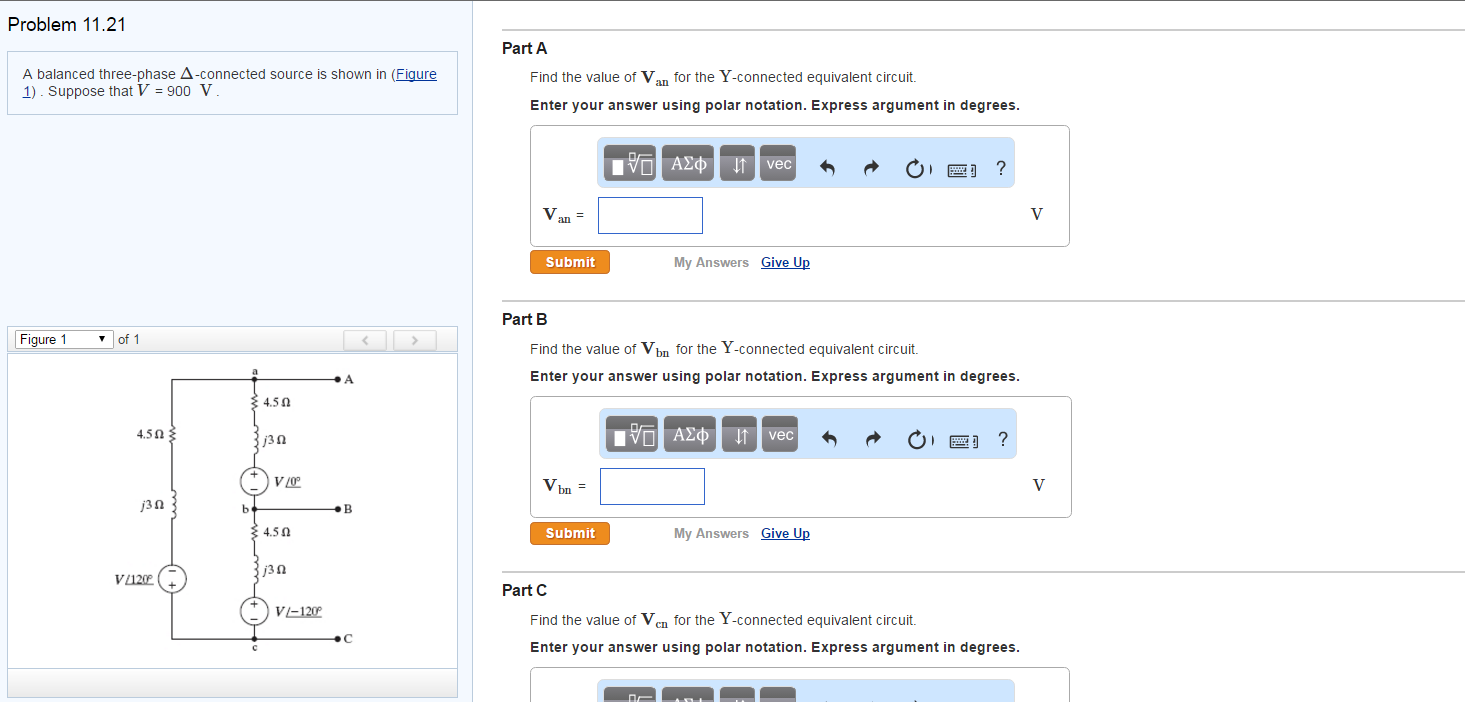Open keyboard shortcuts in Part A toolbar

click(x=963, y=169)
